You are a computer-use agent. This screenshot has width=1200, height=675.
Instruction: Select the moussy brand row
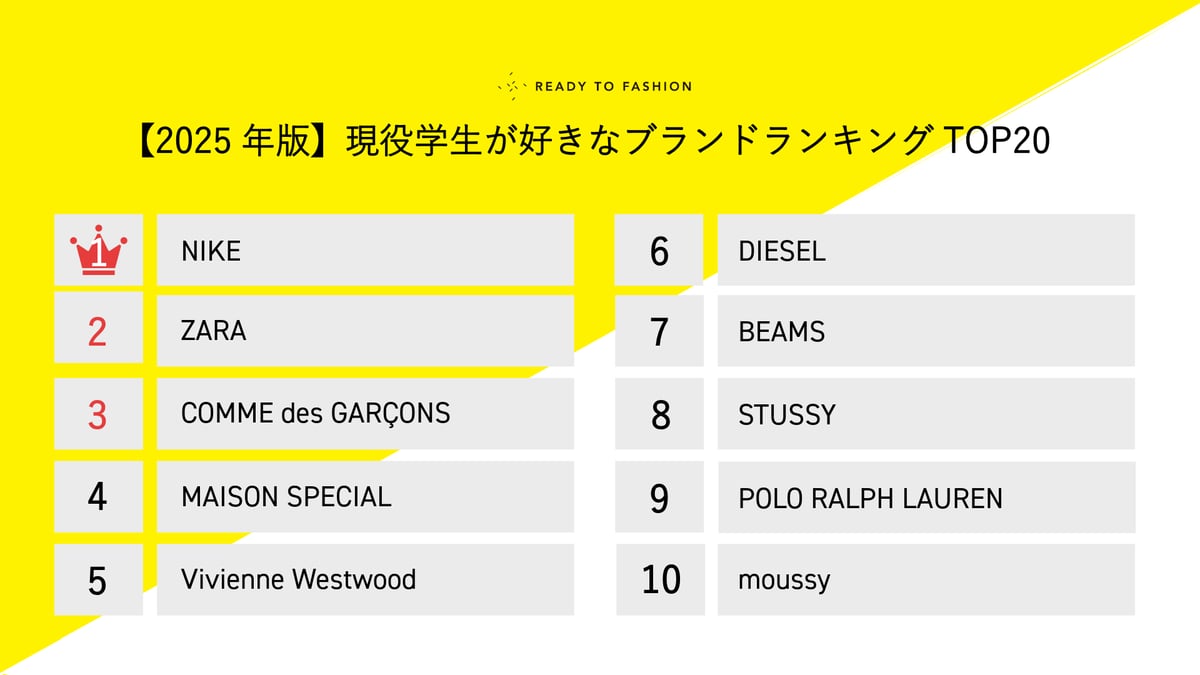(x=925, y=579)
